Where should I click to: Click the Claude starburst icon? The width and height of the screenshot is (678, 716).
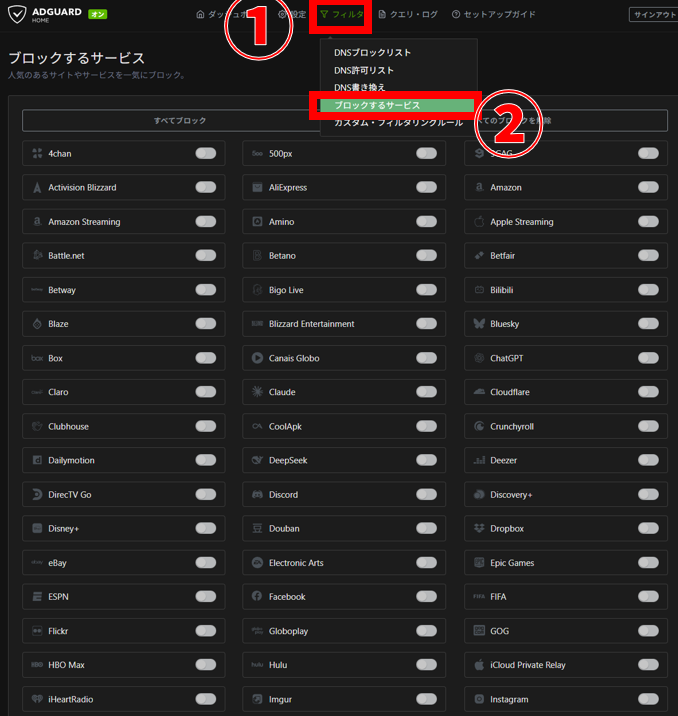tap(258, 392)
